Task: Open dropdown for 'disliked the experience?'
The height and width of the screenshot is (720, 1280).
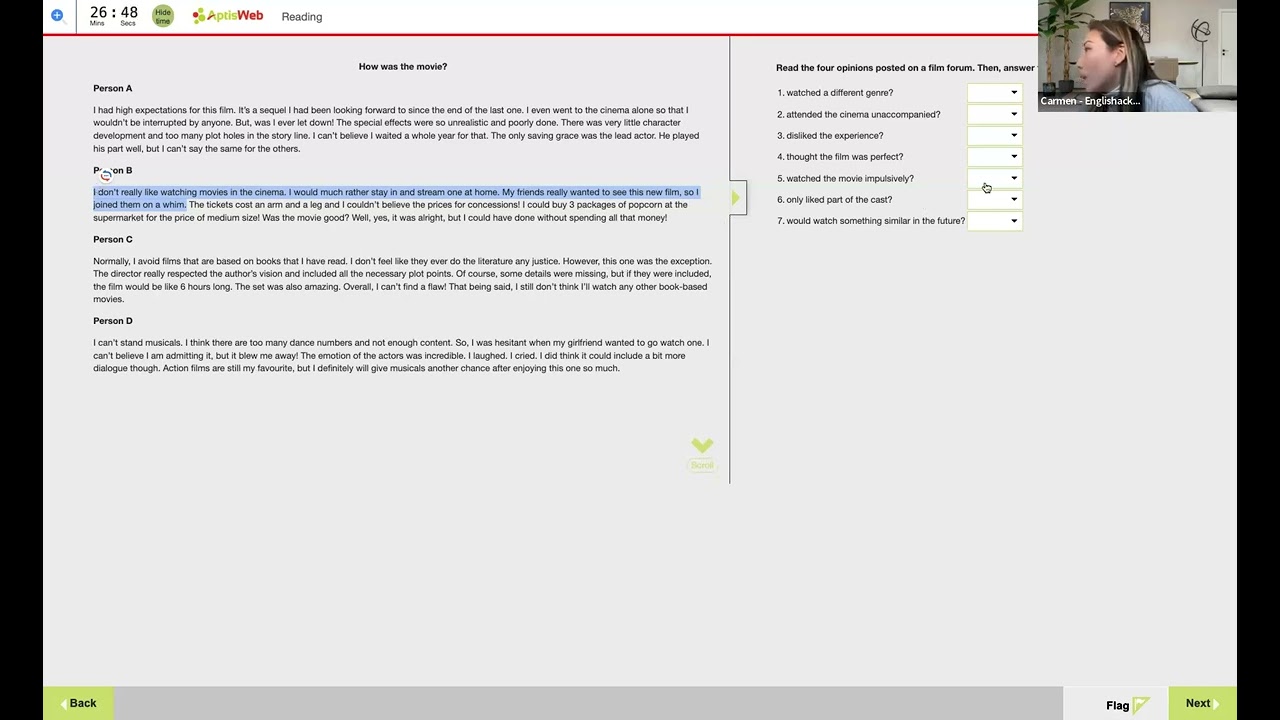Action: 995,135
